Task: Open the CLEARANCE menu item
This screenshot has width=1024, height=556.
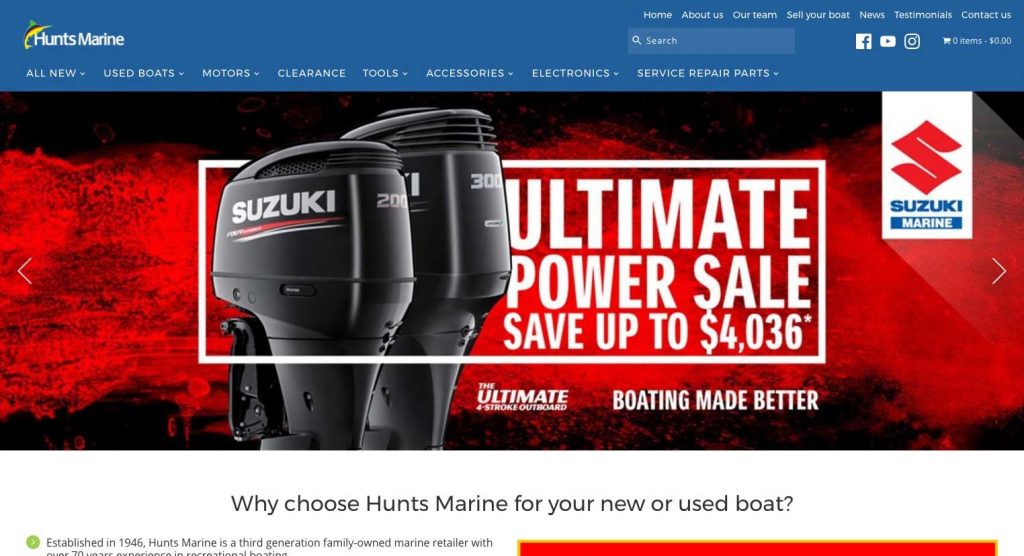Action: point(312,73)
